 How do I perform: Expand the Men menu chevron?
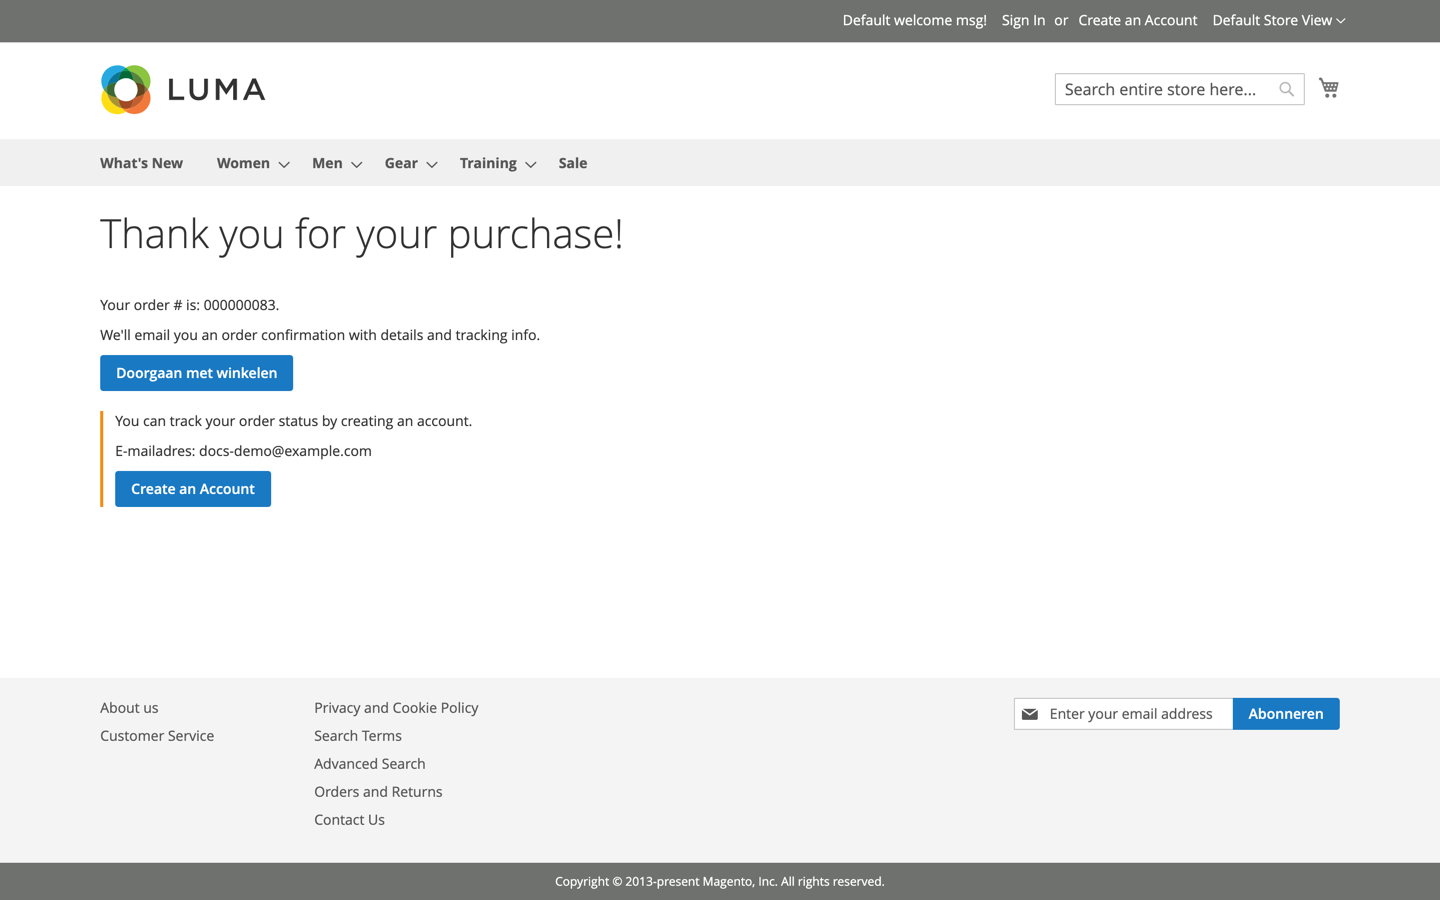coord(356,164)
